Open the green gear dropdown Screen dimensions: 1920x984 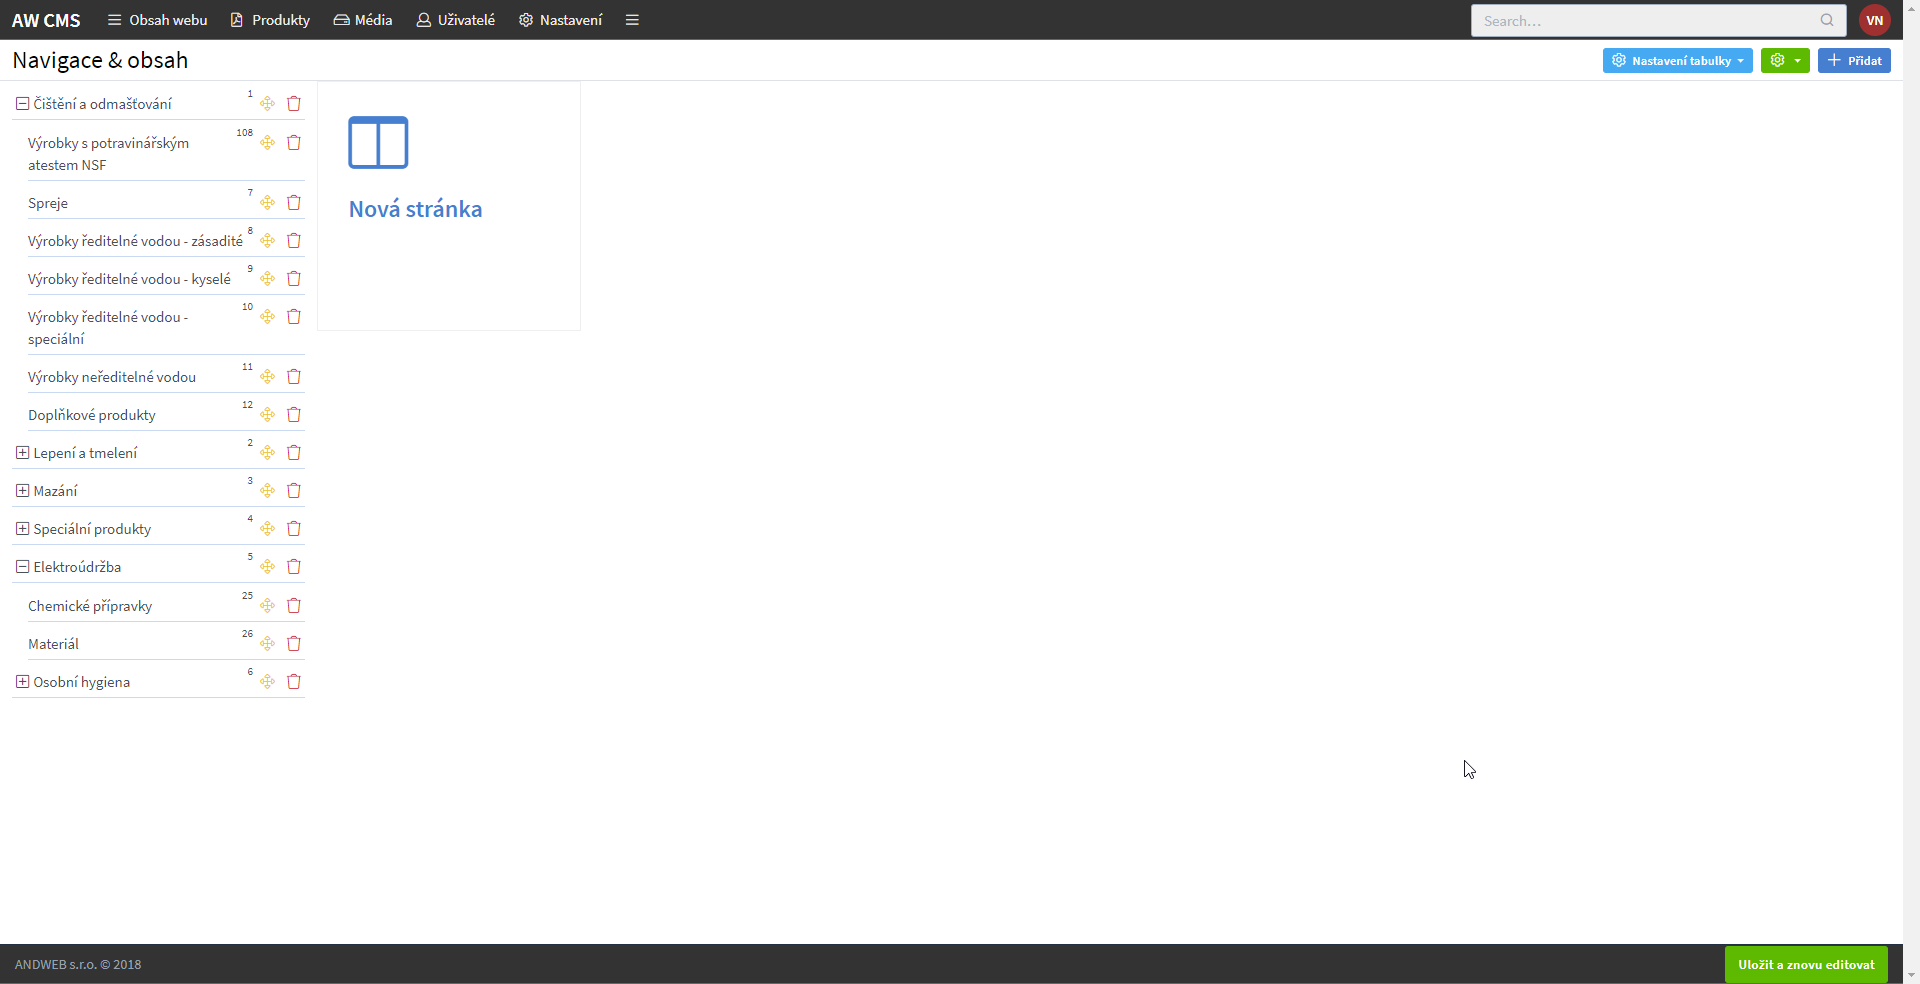(x=1785, y=60)
